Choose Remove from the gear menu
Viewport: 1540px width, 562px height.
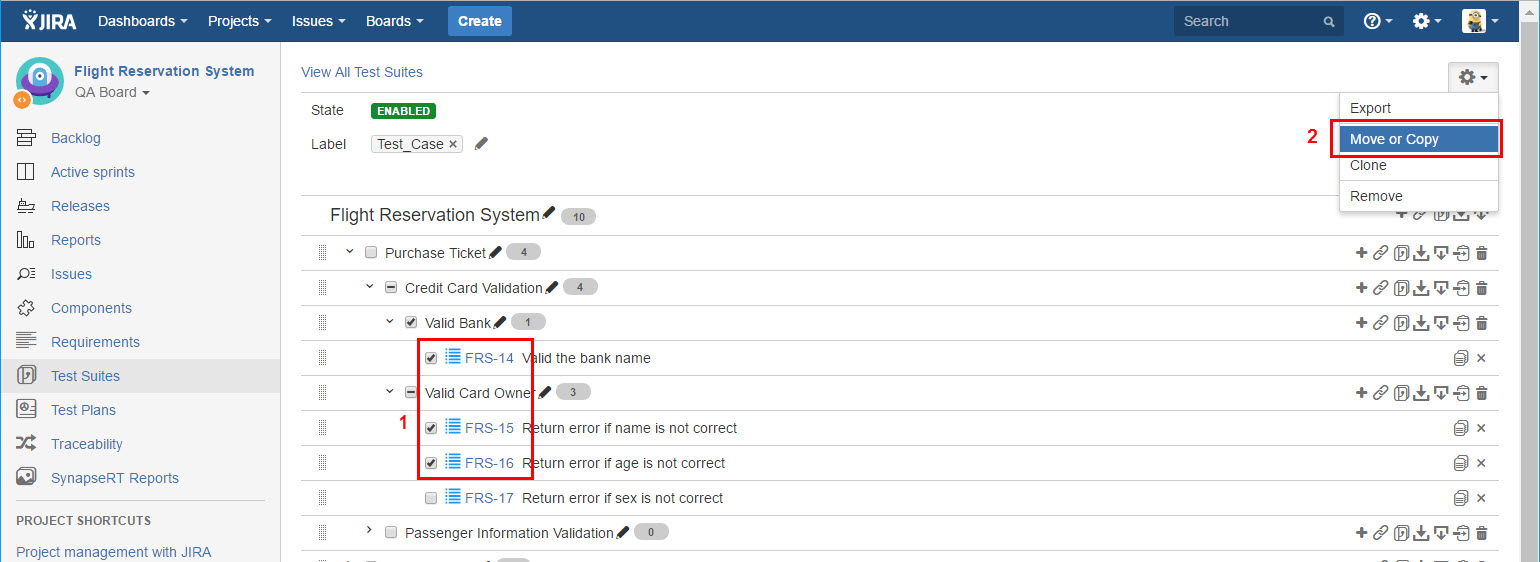(x=1419, y=196)
